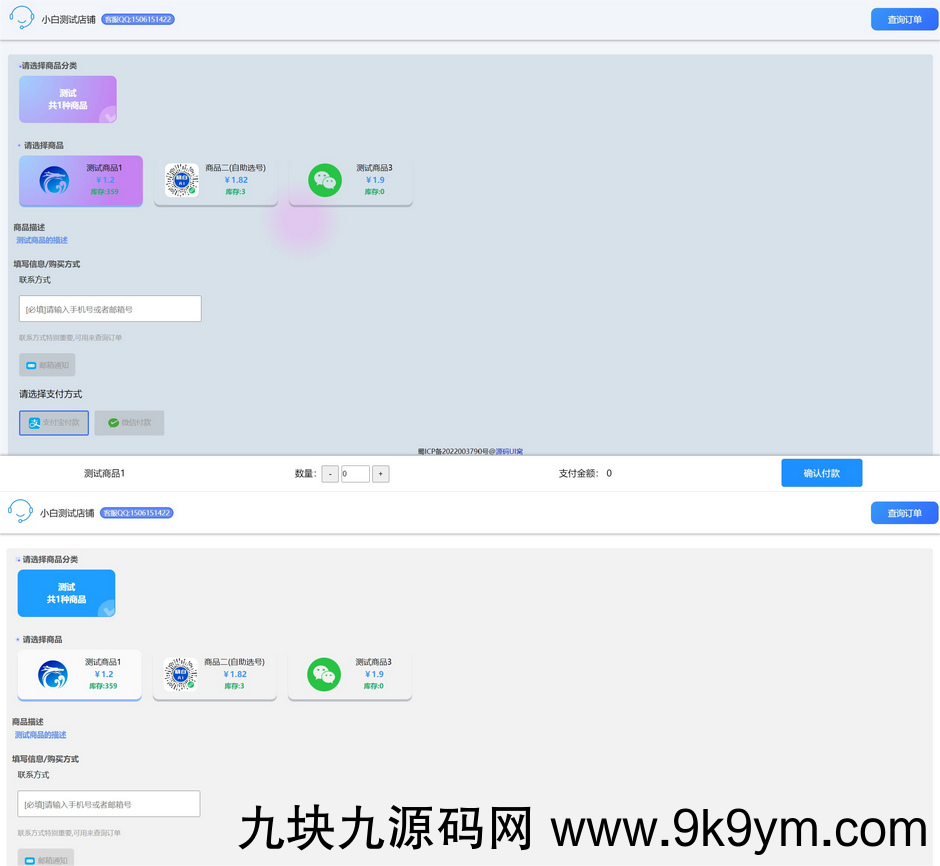Click the contact input field for phone or email
Viewport: 940px width, 866px height.
pyautogui.click(x=110, y=308)
